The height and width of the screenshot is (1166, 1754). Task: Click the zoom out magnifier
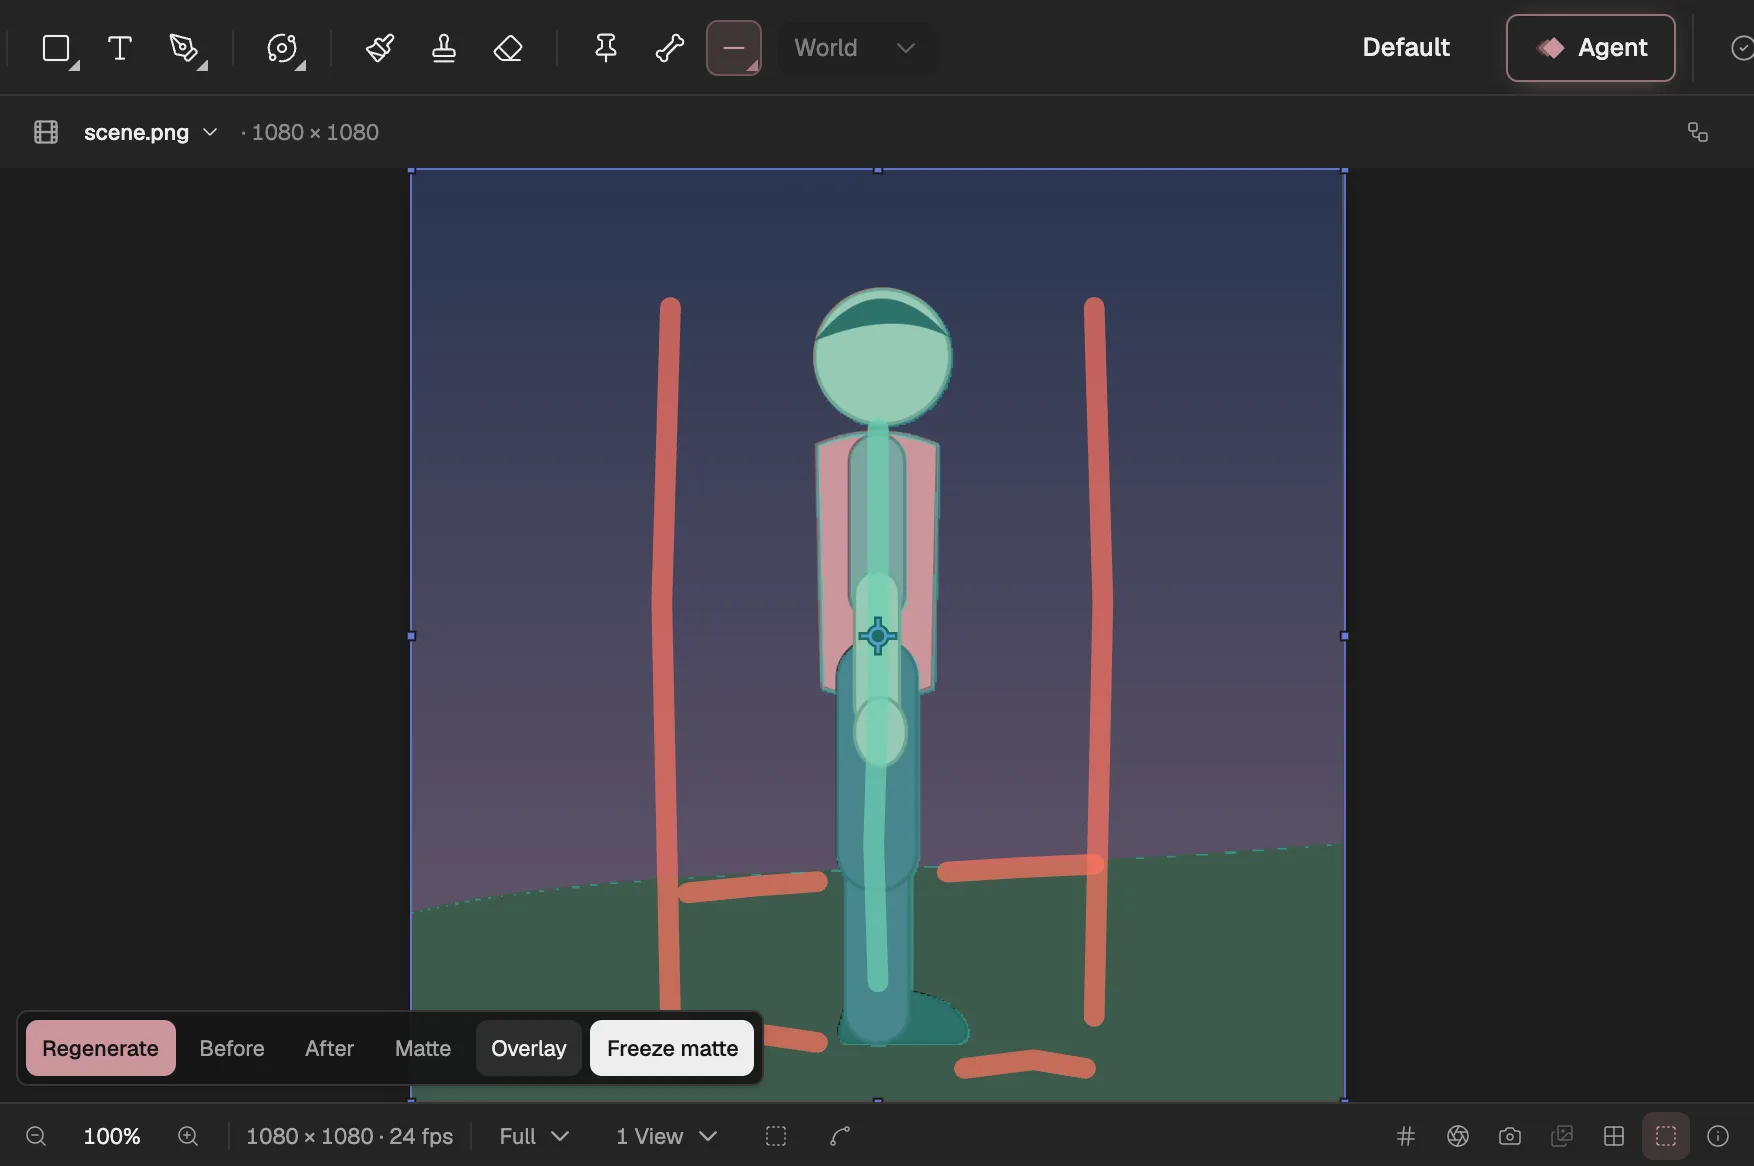36,1136
